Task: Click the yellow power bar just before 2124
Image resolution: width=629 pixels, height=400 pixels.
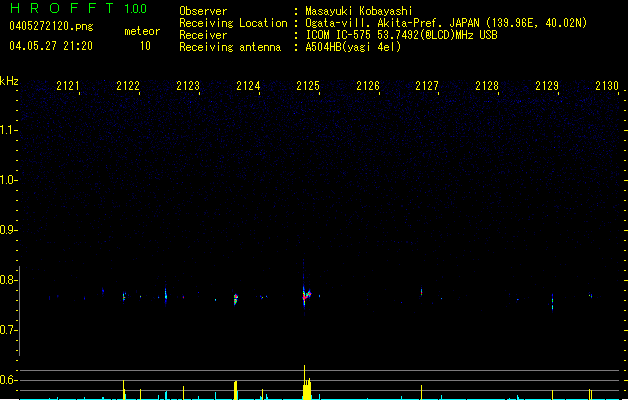Action: coord(235,390)
